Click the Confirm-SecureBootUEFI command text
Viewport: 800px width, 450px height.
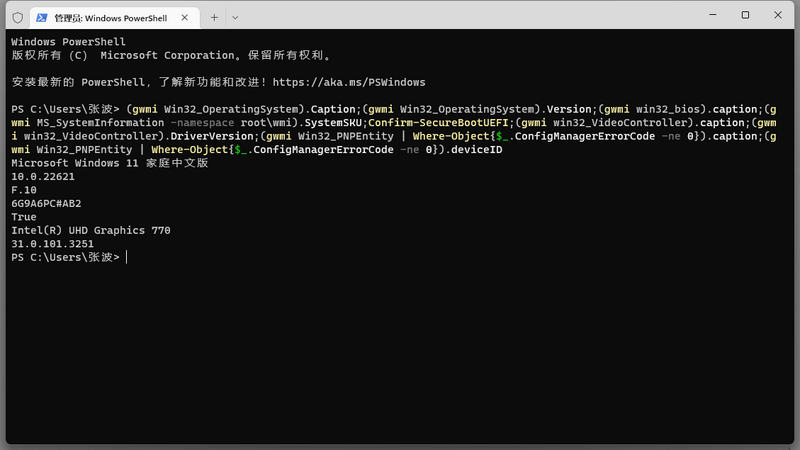tap(438, 122)
